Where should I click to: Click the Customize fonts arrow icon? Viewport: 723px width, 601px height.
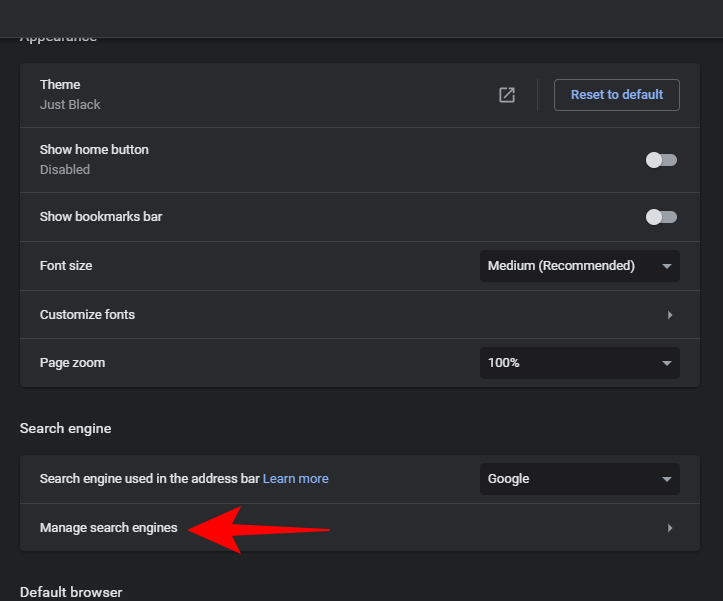click(x=669, y=315)
